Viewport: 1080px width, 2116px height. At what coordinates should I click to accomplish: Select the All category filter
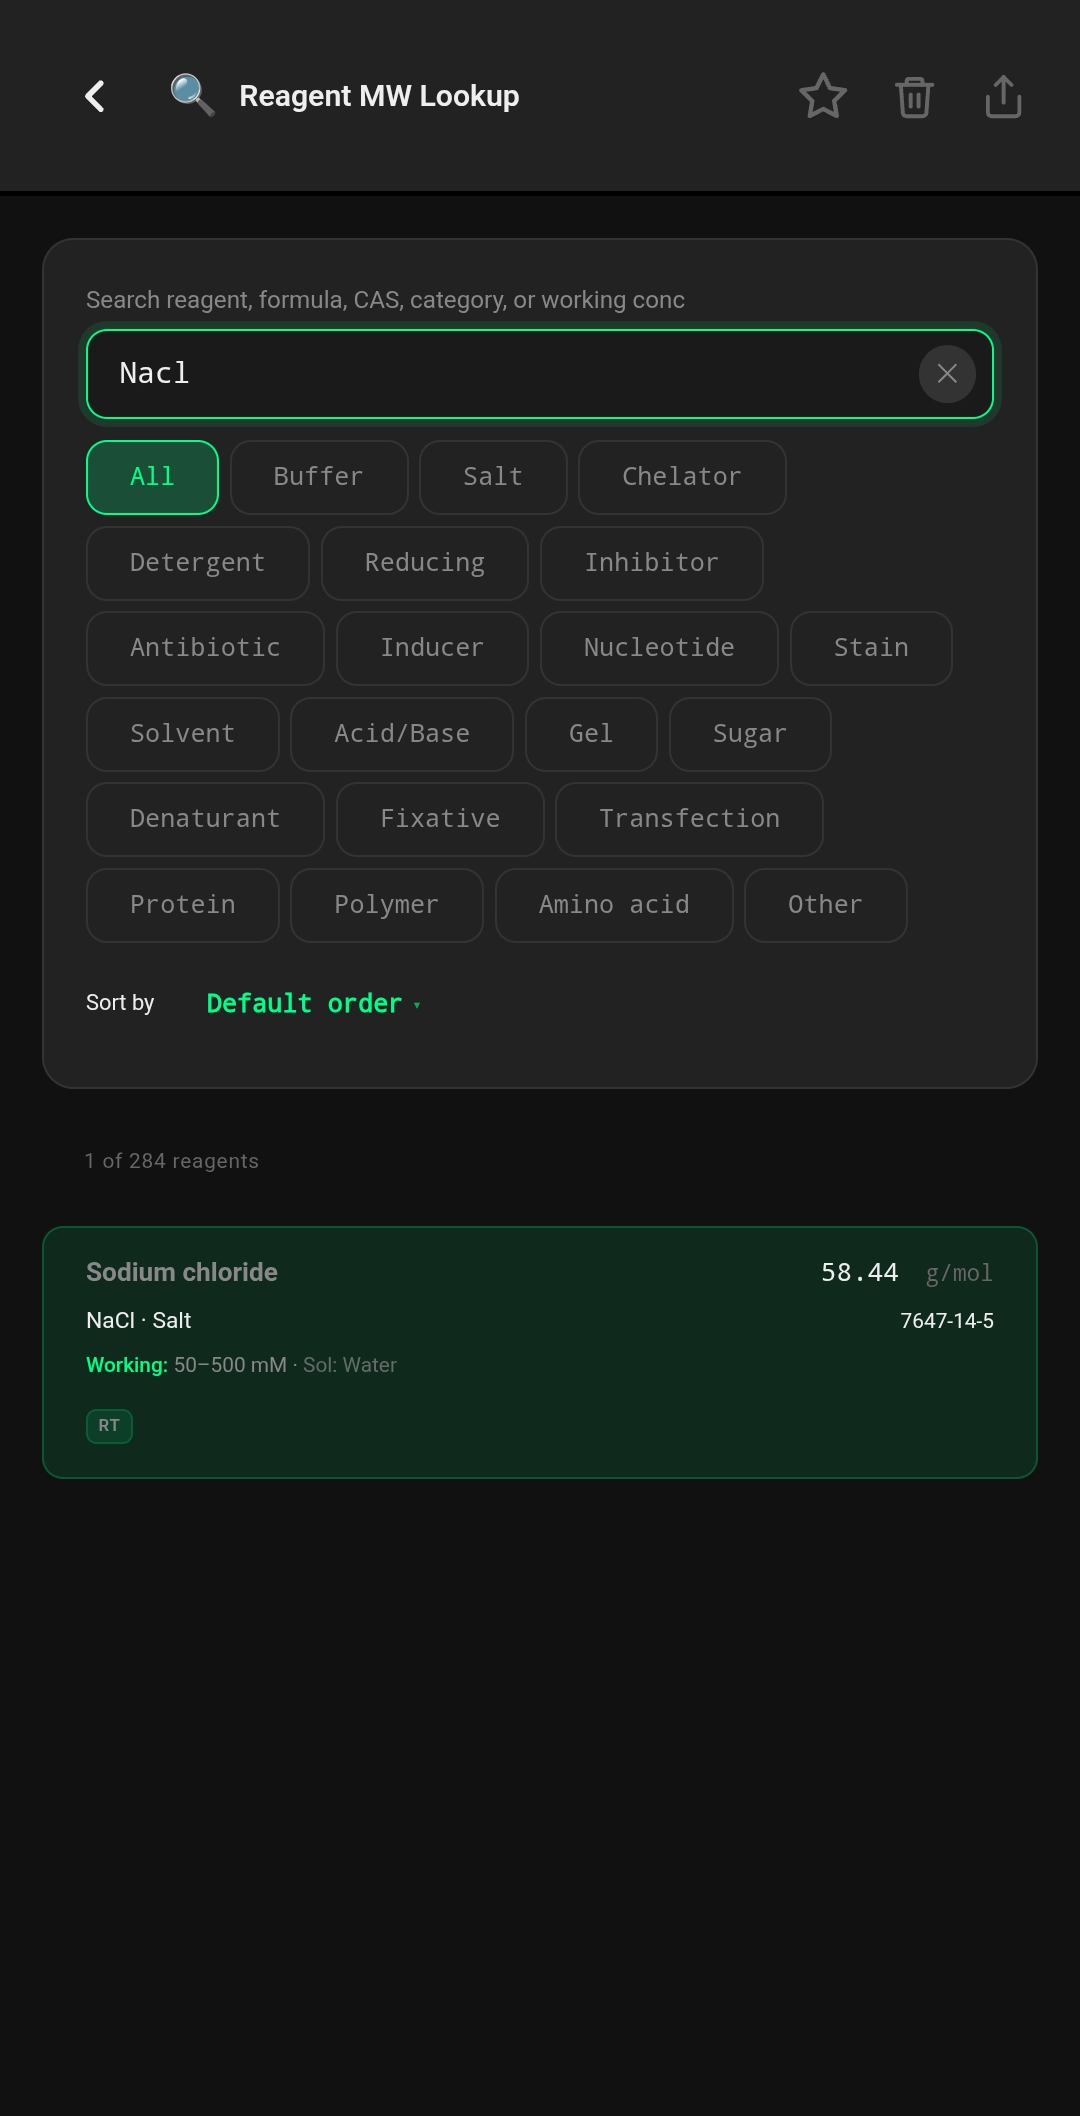152,477
